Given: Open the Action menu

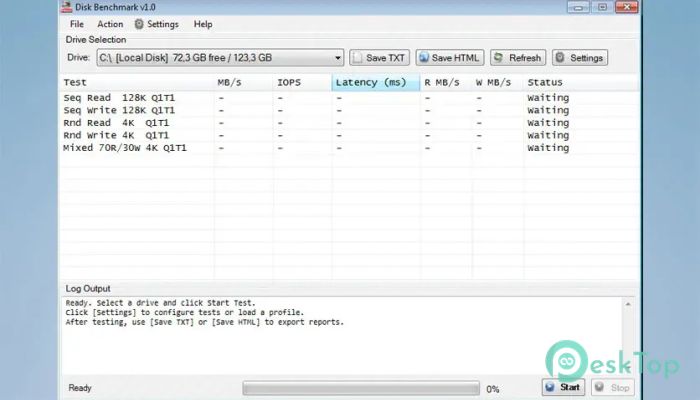Looking at the screenshot, I should 110,24.
